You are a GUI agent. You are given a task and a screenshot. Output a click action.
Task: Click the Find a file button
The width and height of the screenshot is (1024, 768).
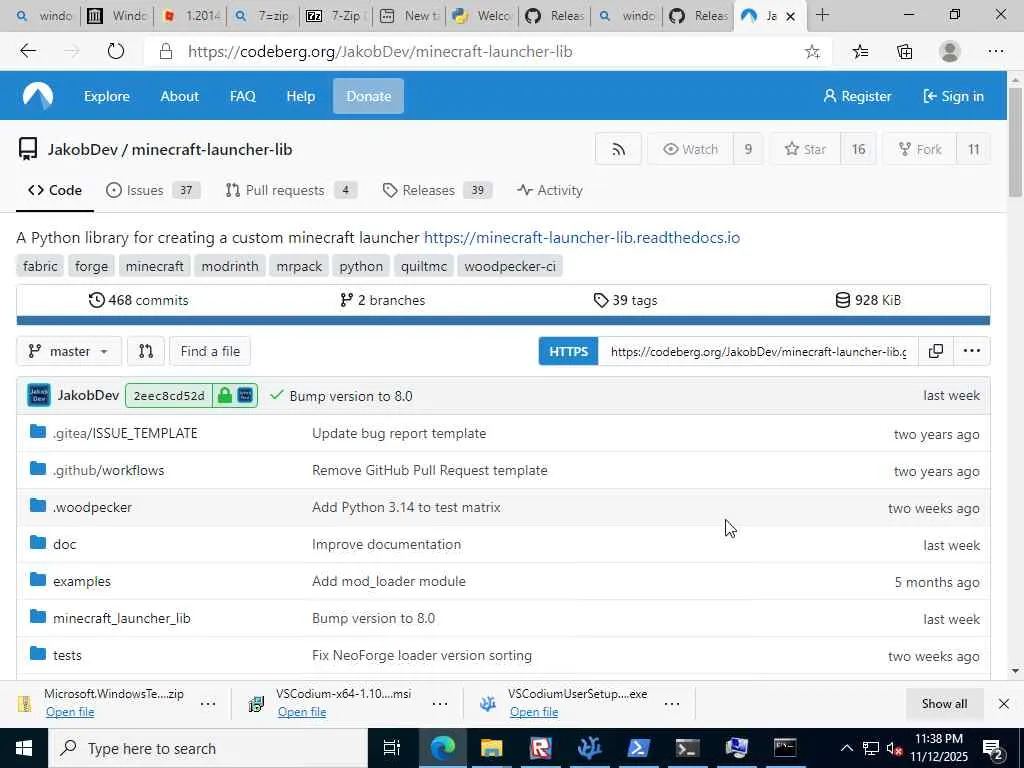point(210,351)
